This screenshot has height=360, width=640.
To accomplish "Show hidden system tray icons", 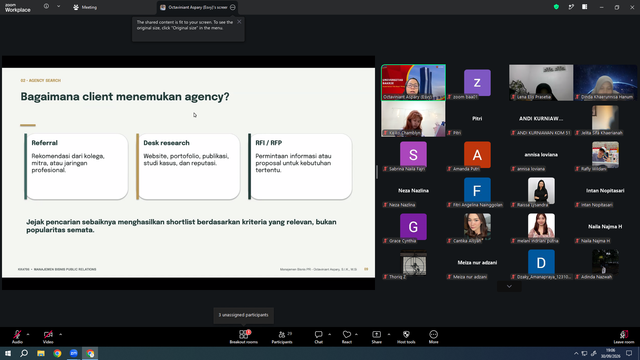I will 576,353.
